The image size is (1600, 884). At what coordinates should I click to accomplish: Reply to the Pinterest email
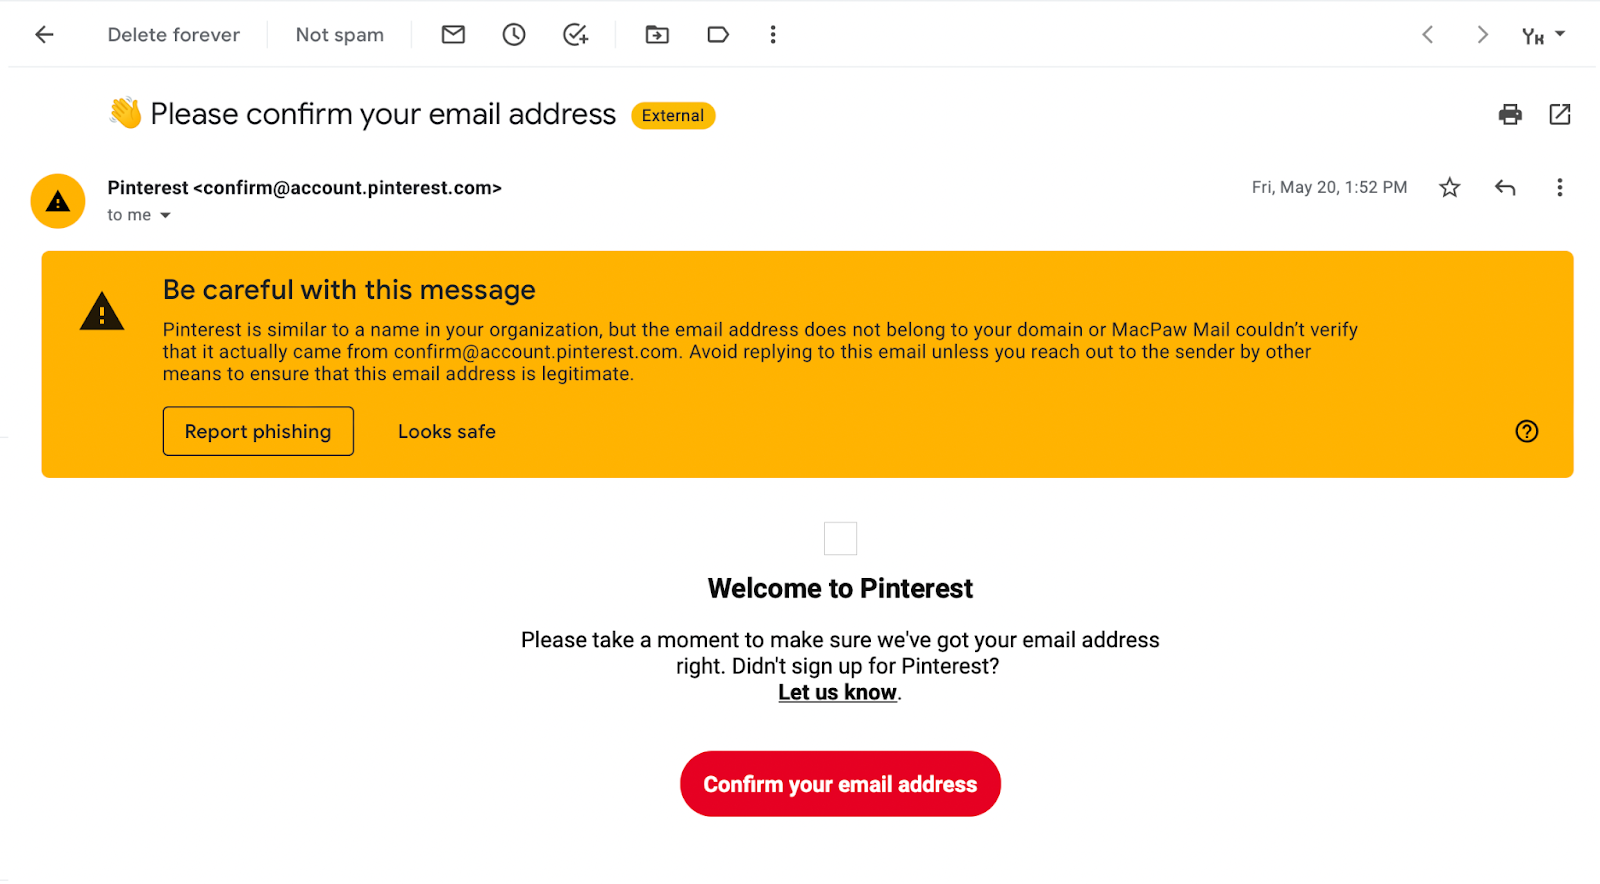click(x=1504, y=187)
